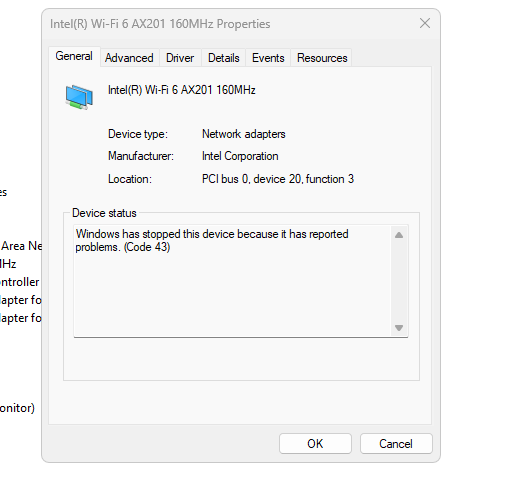
Task: Click inside the Code 43 status text box
Action: (233, 281)
